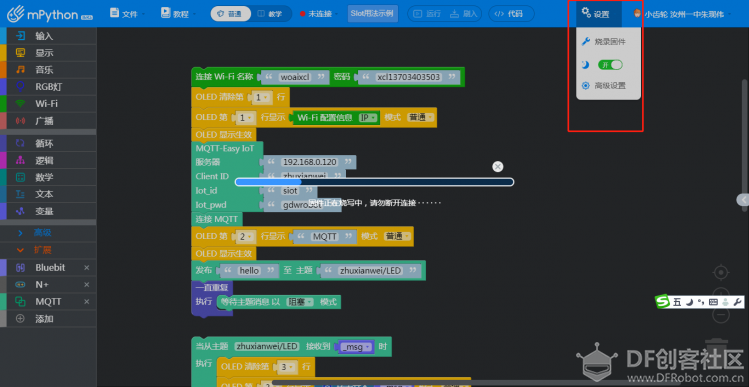The height and width of the screenshot is (387, 749).
Task: Switch to 教学 mode
Action: 270,14
